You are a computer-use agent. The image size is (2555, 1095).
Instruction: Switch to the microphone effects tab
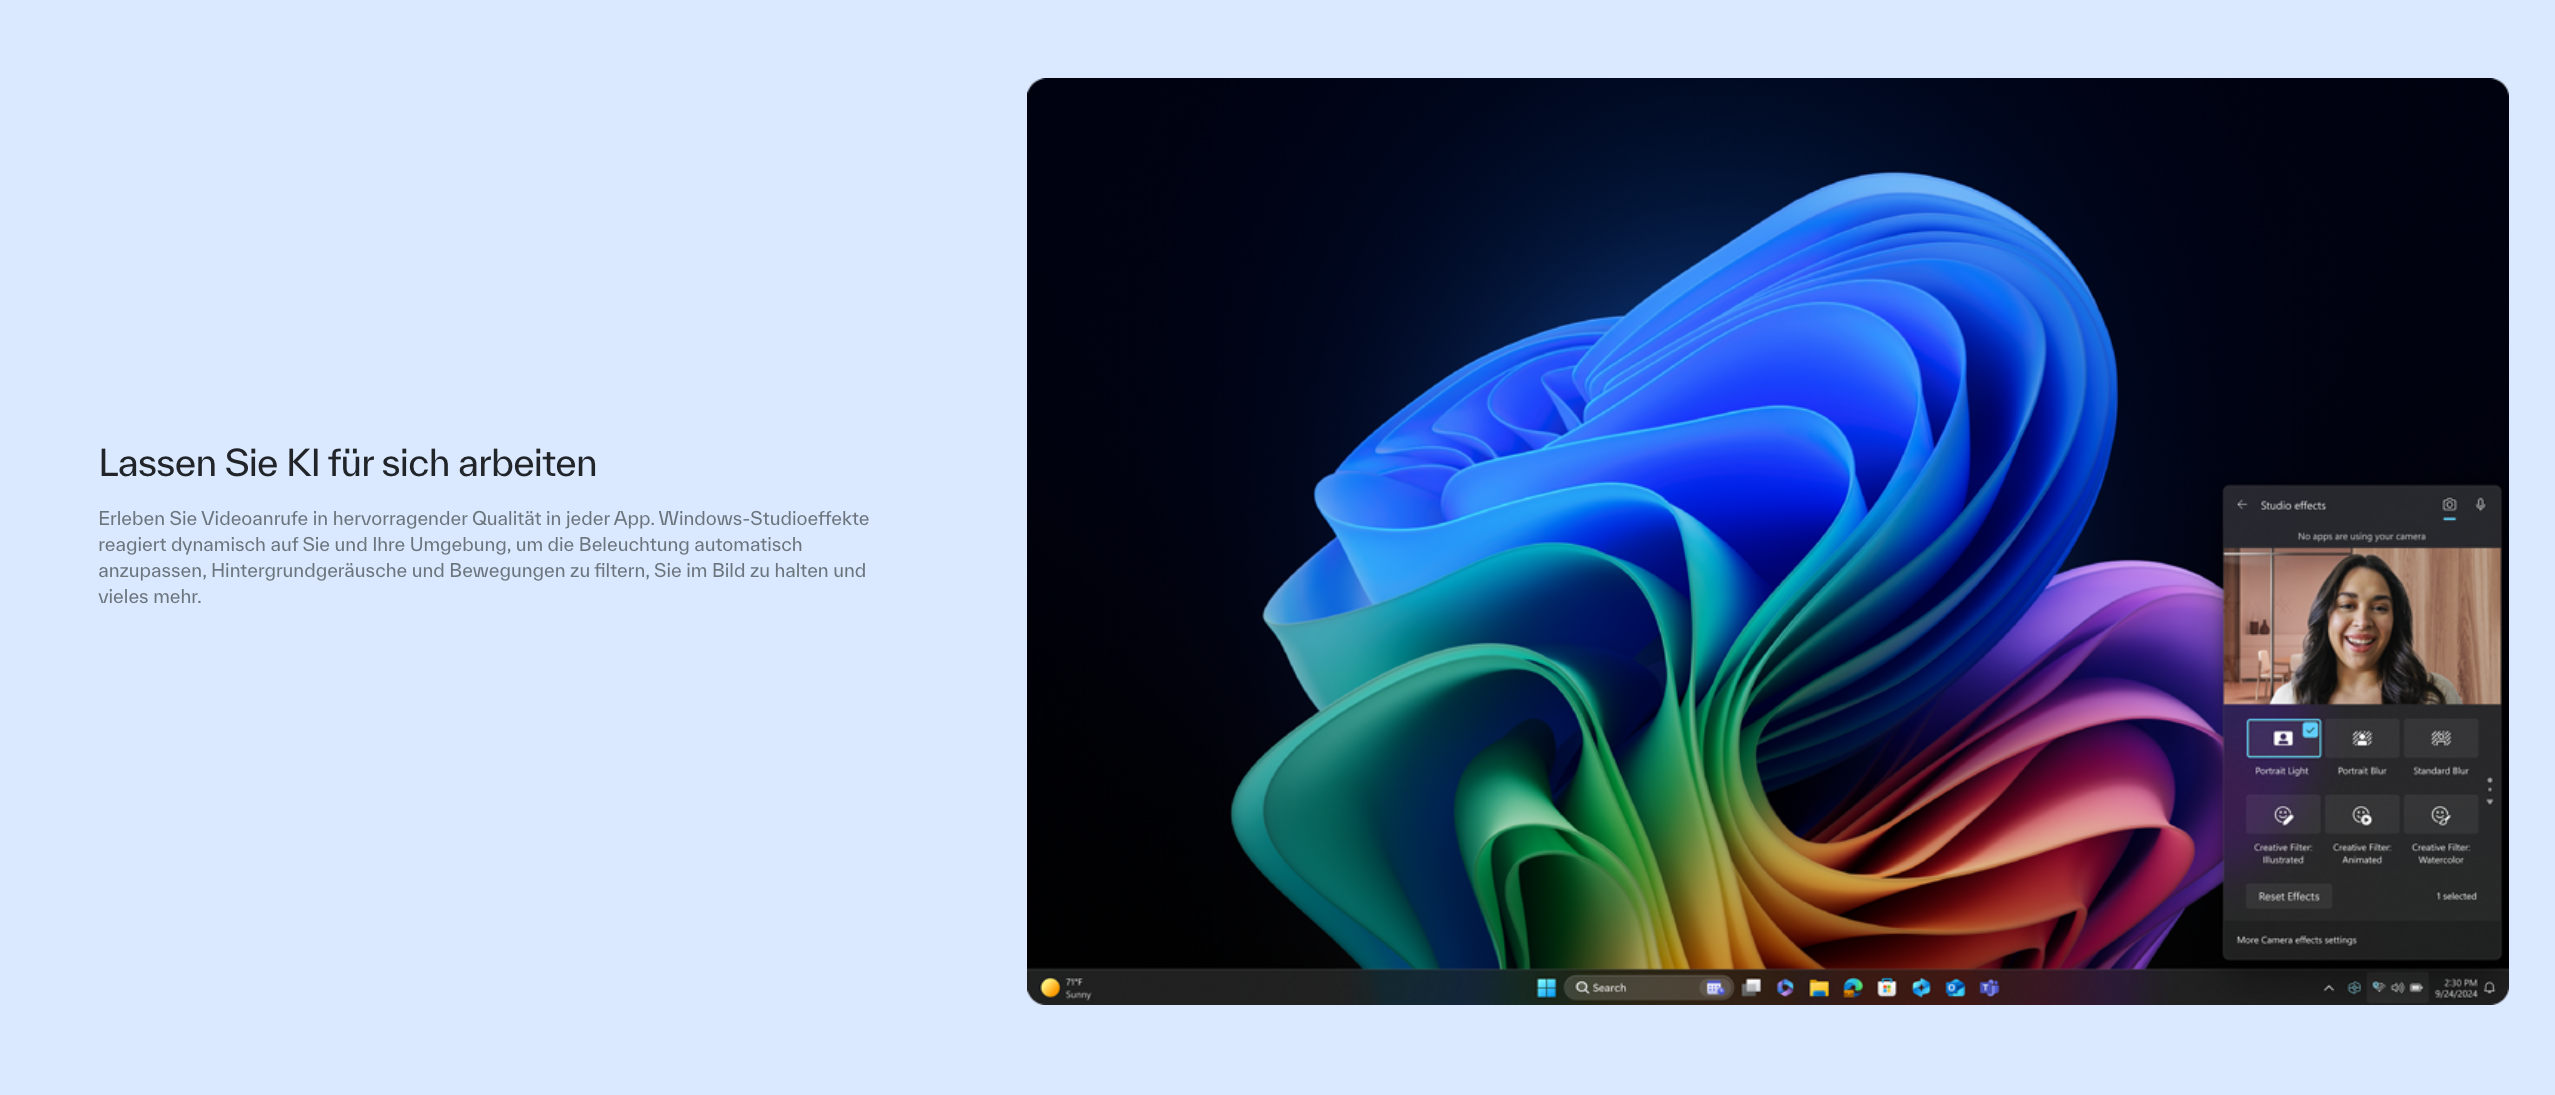tap(2480, 505)
